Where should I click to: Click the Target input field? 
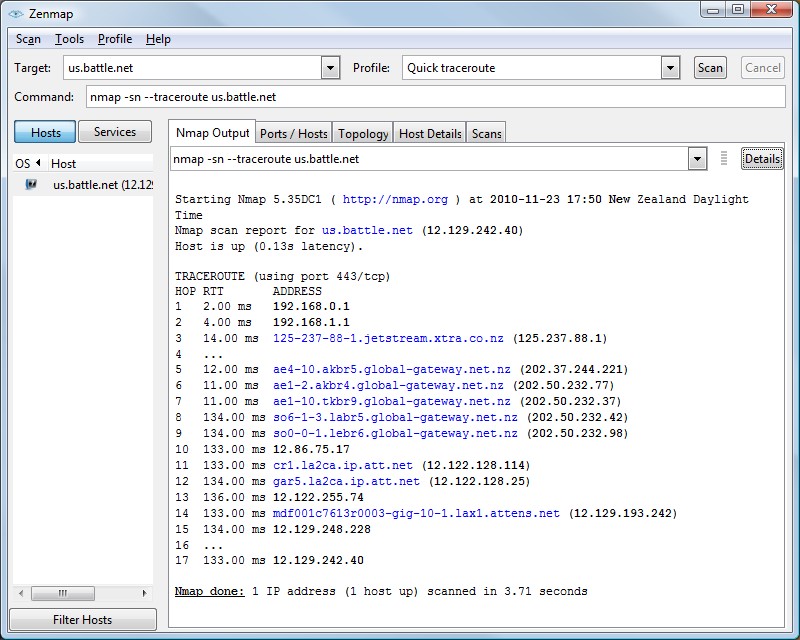click(x=193, y=68)
